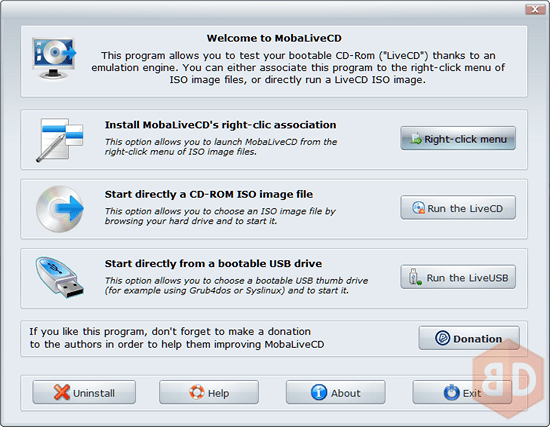The image size is (550, 427).
Task: Click the CD with blue arrow icon
Action: point(60,209)
